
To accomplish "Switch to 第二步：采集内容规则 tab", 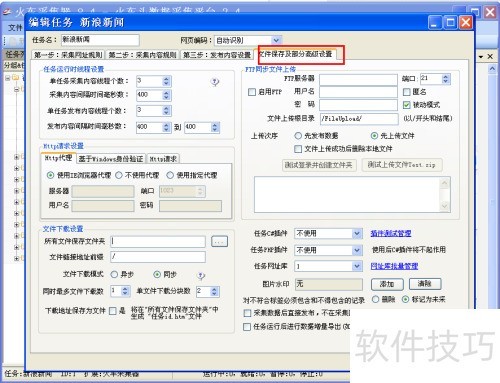I will (x=143, y=55).
